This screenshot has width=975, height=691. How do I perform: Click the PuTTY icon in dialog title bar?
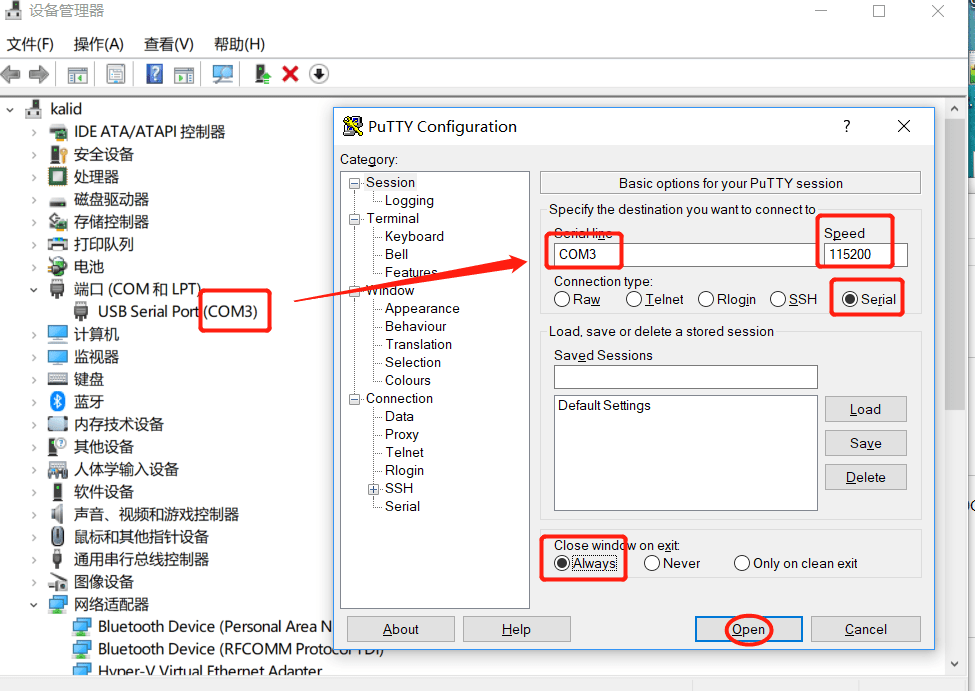pos(353,126)
